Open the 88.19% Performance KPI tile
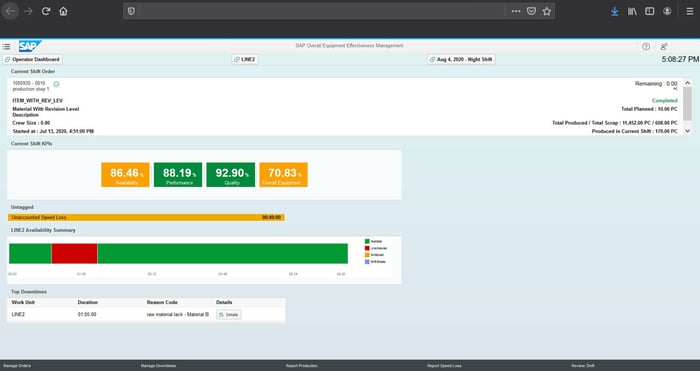This screenshot has width=700, height=371. coord(178,175)
